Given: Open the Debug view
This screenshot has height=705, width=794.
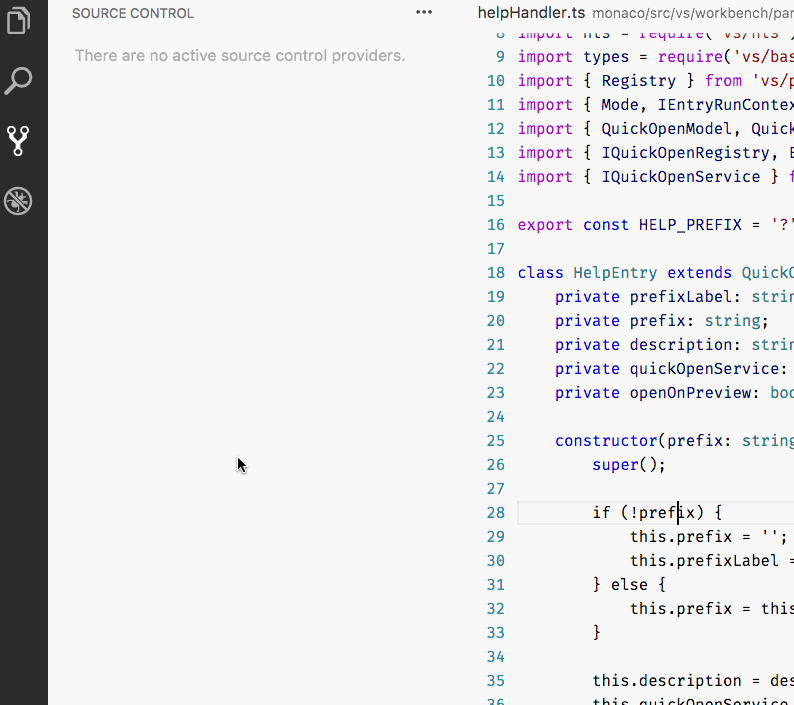Looking at the screenshot, I should (x=18, y=201).
